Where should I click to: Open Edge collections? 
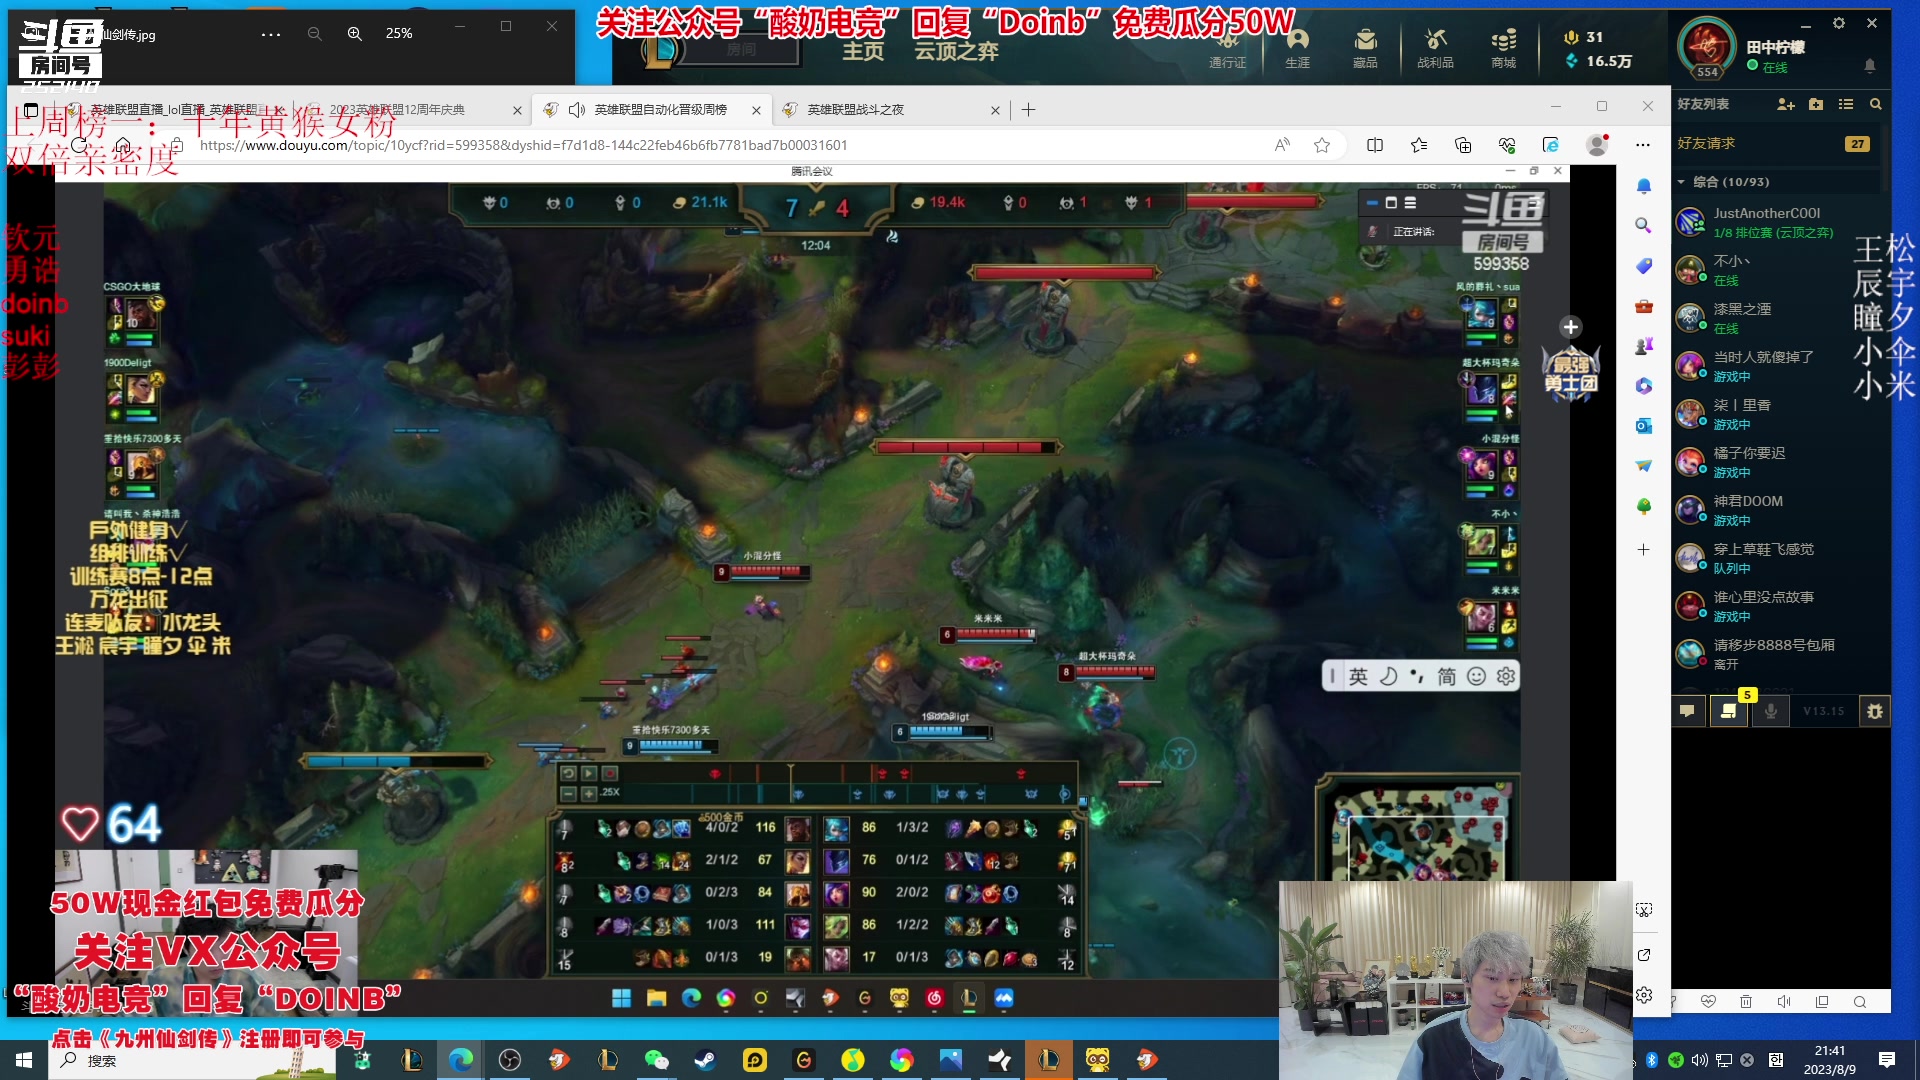(x=1463, y=145)
